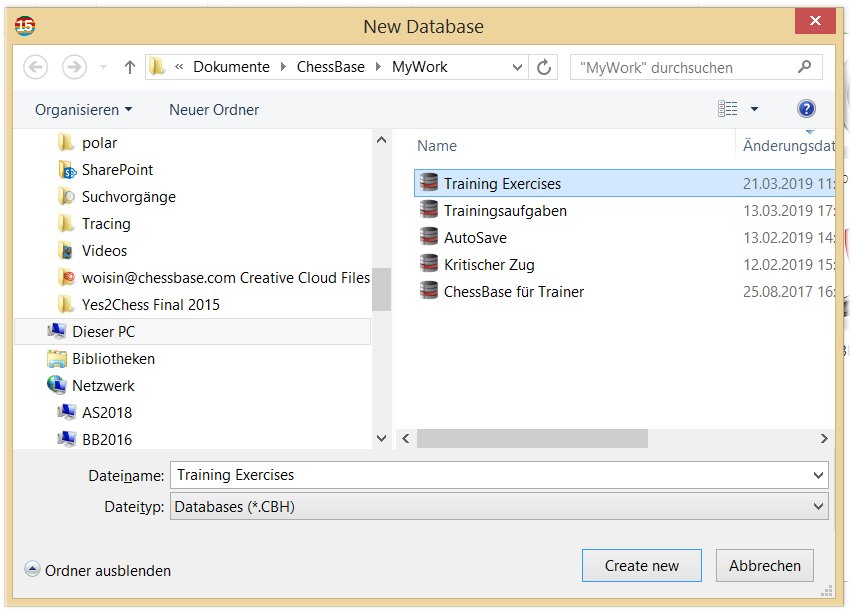
Task: Collapse folders with Ordner ausblenden
Action: (98, 570)
